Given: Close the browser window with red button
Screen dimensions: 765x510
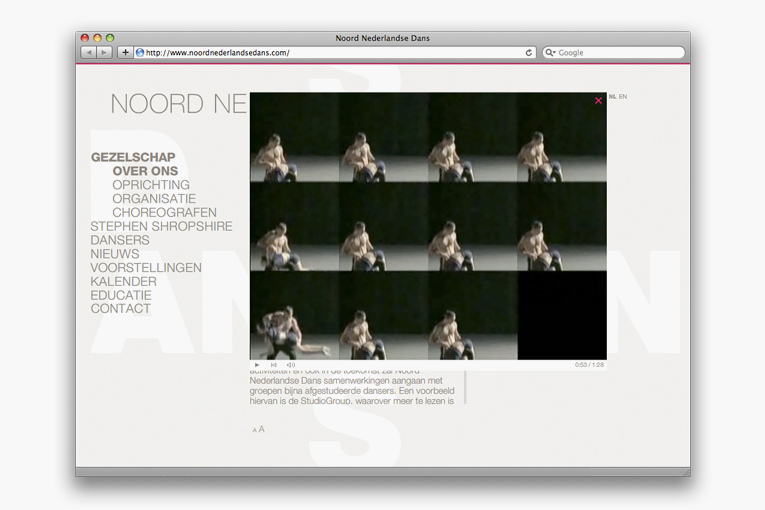Looking at the screenshot, I should [84, 38].
